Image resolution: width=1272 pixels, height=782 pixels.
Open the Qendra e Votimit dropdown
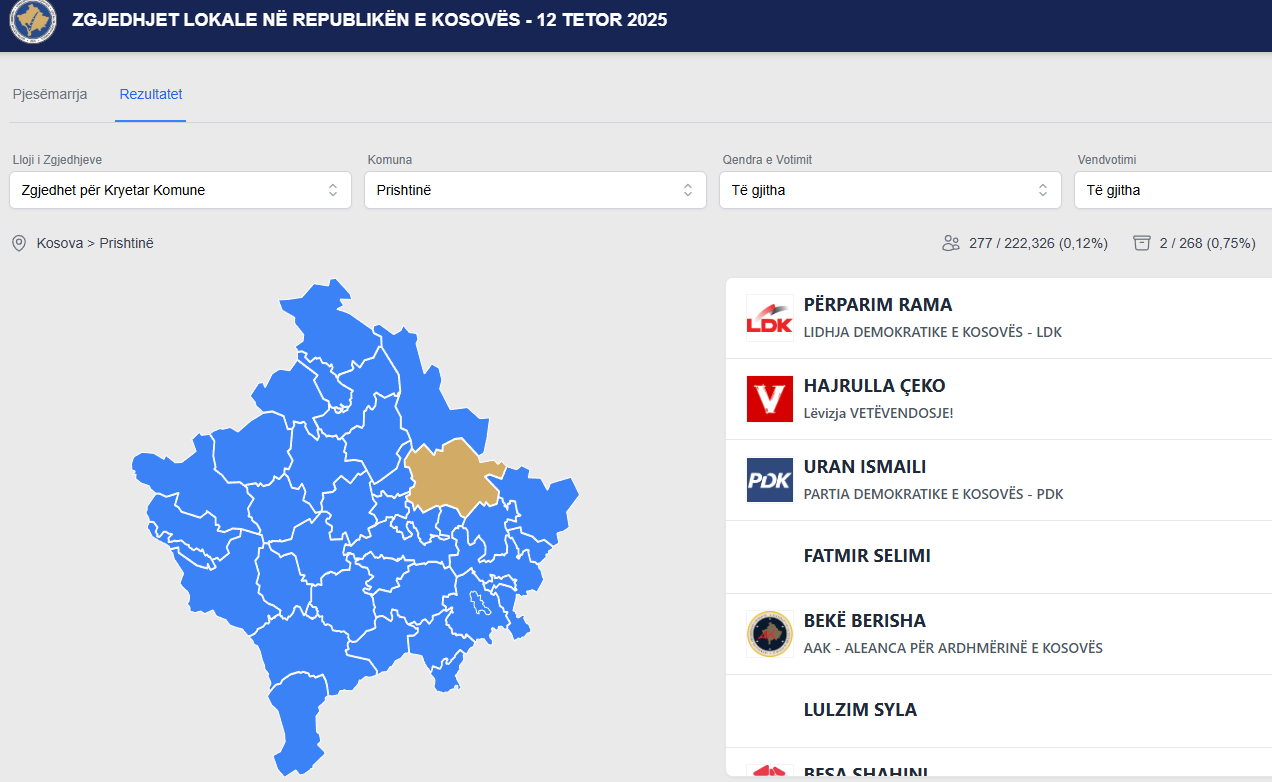click(x=890, y=190)
